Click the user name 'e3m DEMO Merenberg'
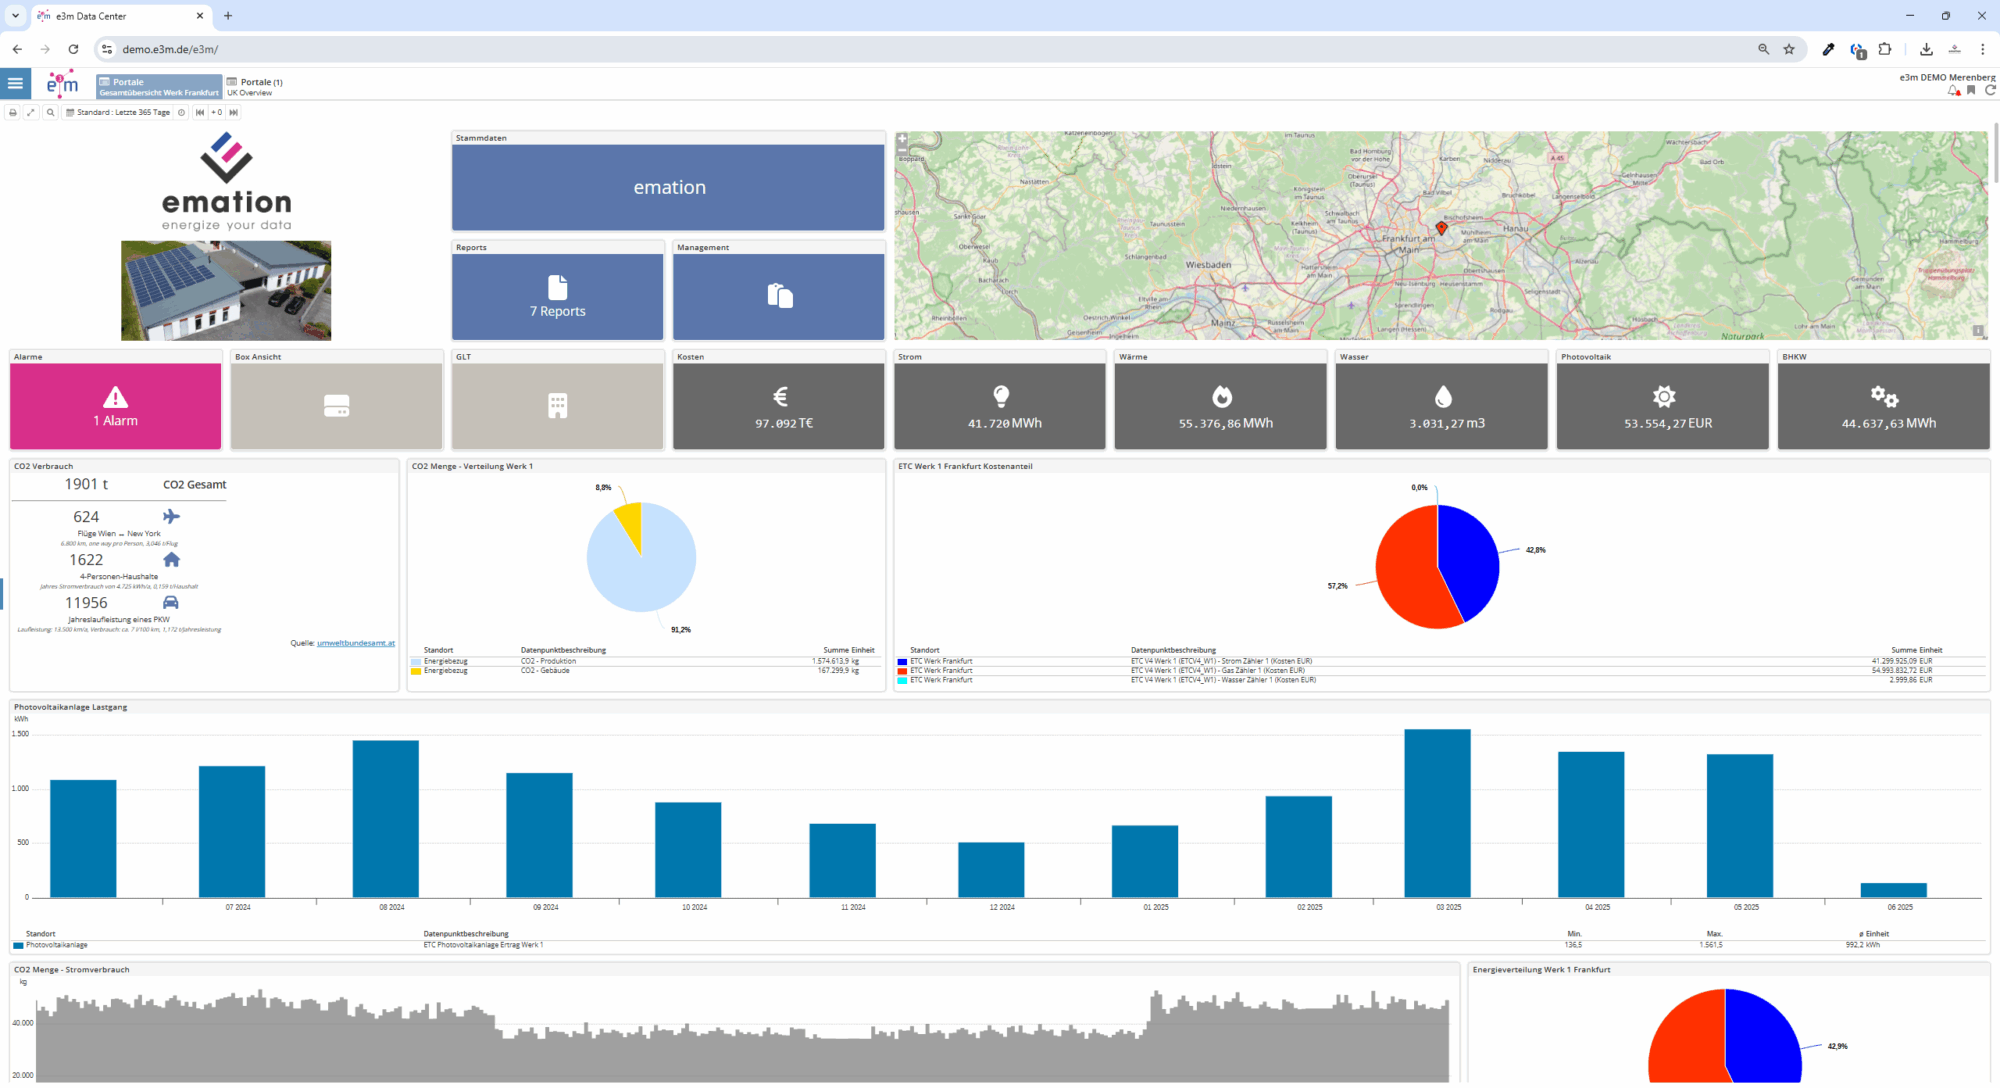 (x=1947, y=77)
